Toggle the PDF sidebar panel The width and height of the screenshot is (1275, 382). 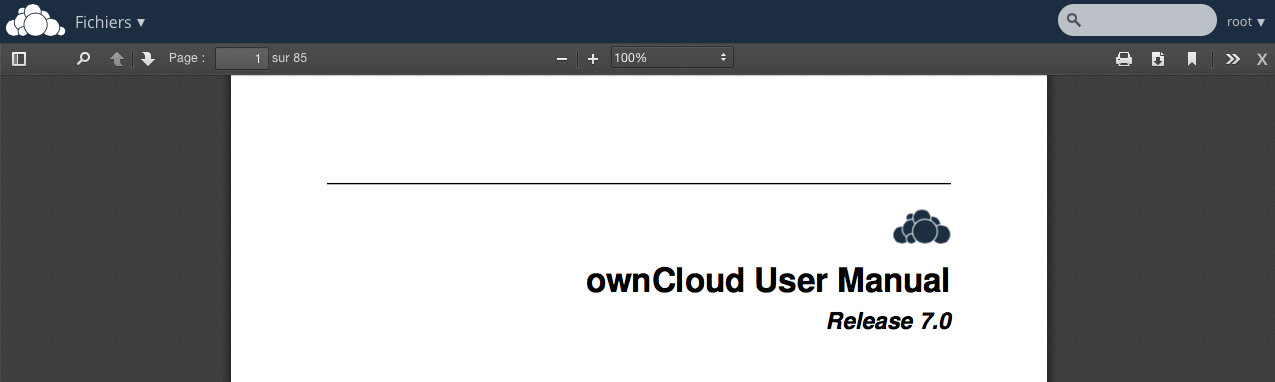[x=19, y=59]
